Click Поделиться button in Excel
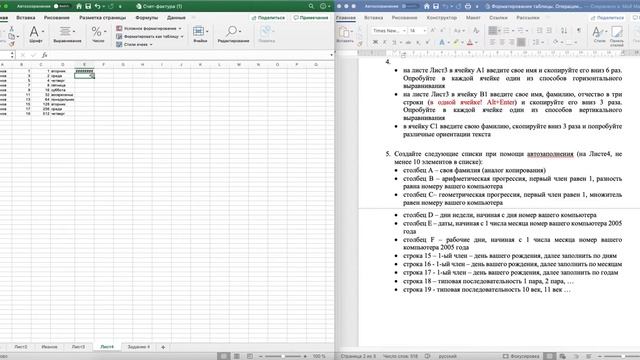Image resolution: width=640 pixels, height=360 pixels. [x=268, y=18]
